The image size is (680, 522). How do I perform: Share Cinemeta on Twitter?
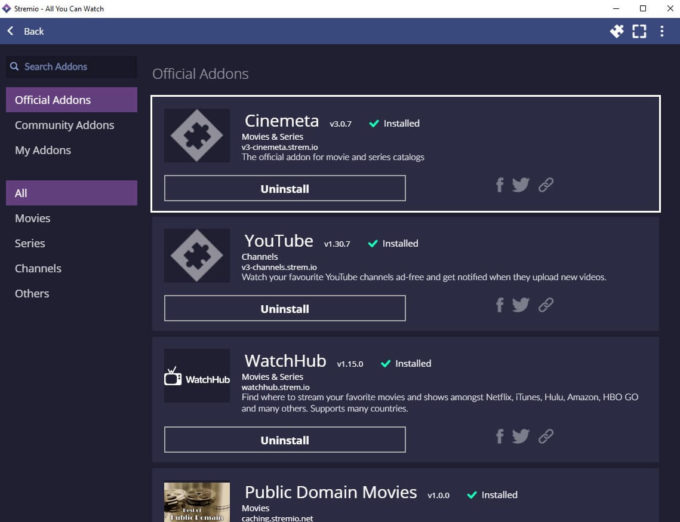point(521,185)
